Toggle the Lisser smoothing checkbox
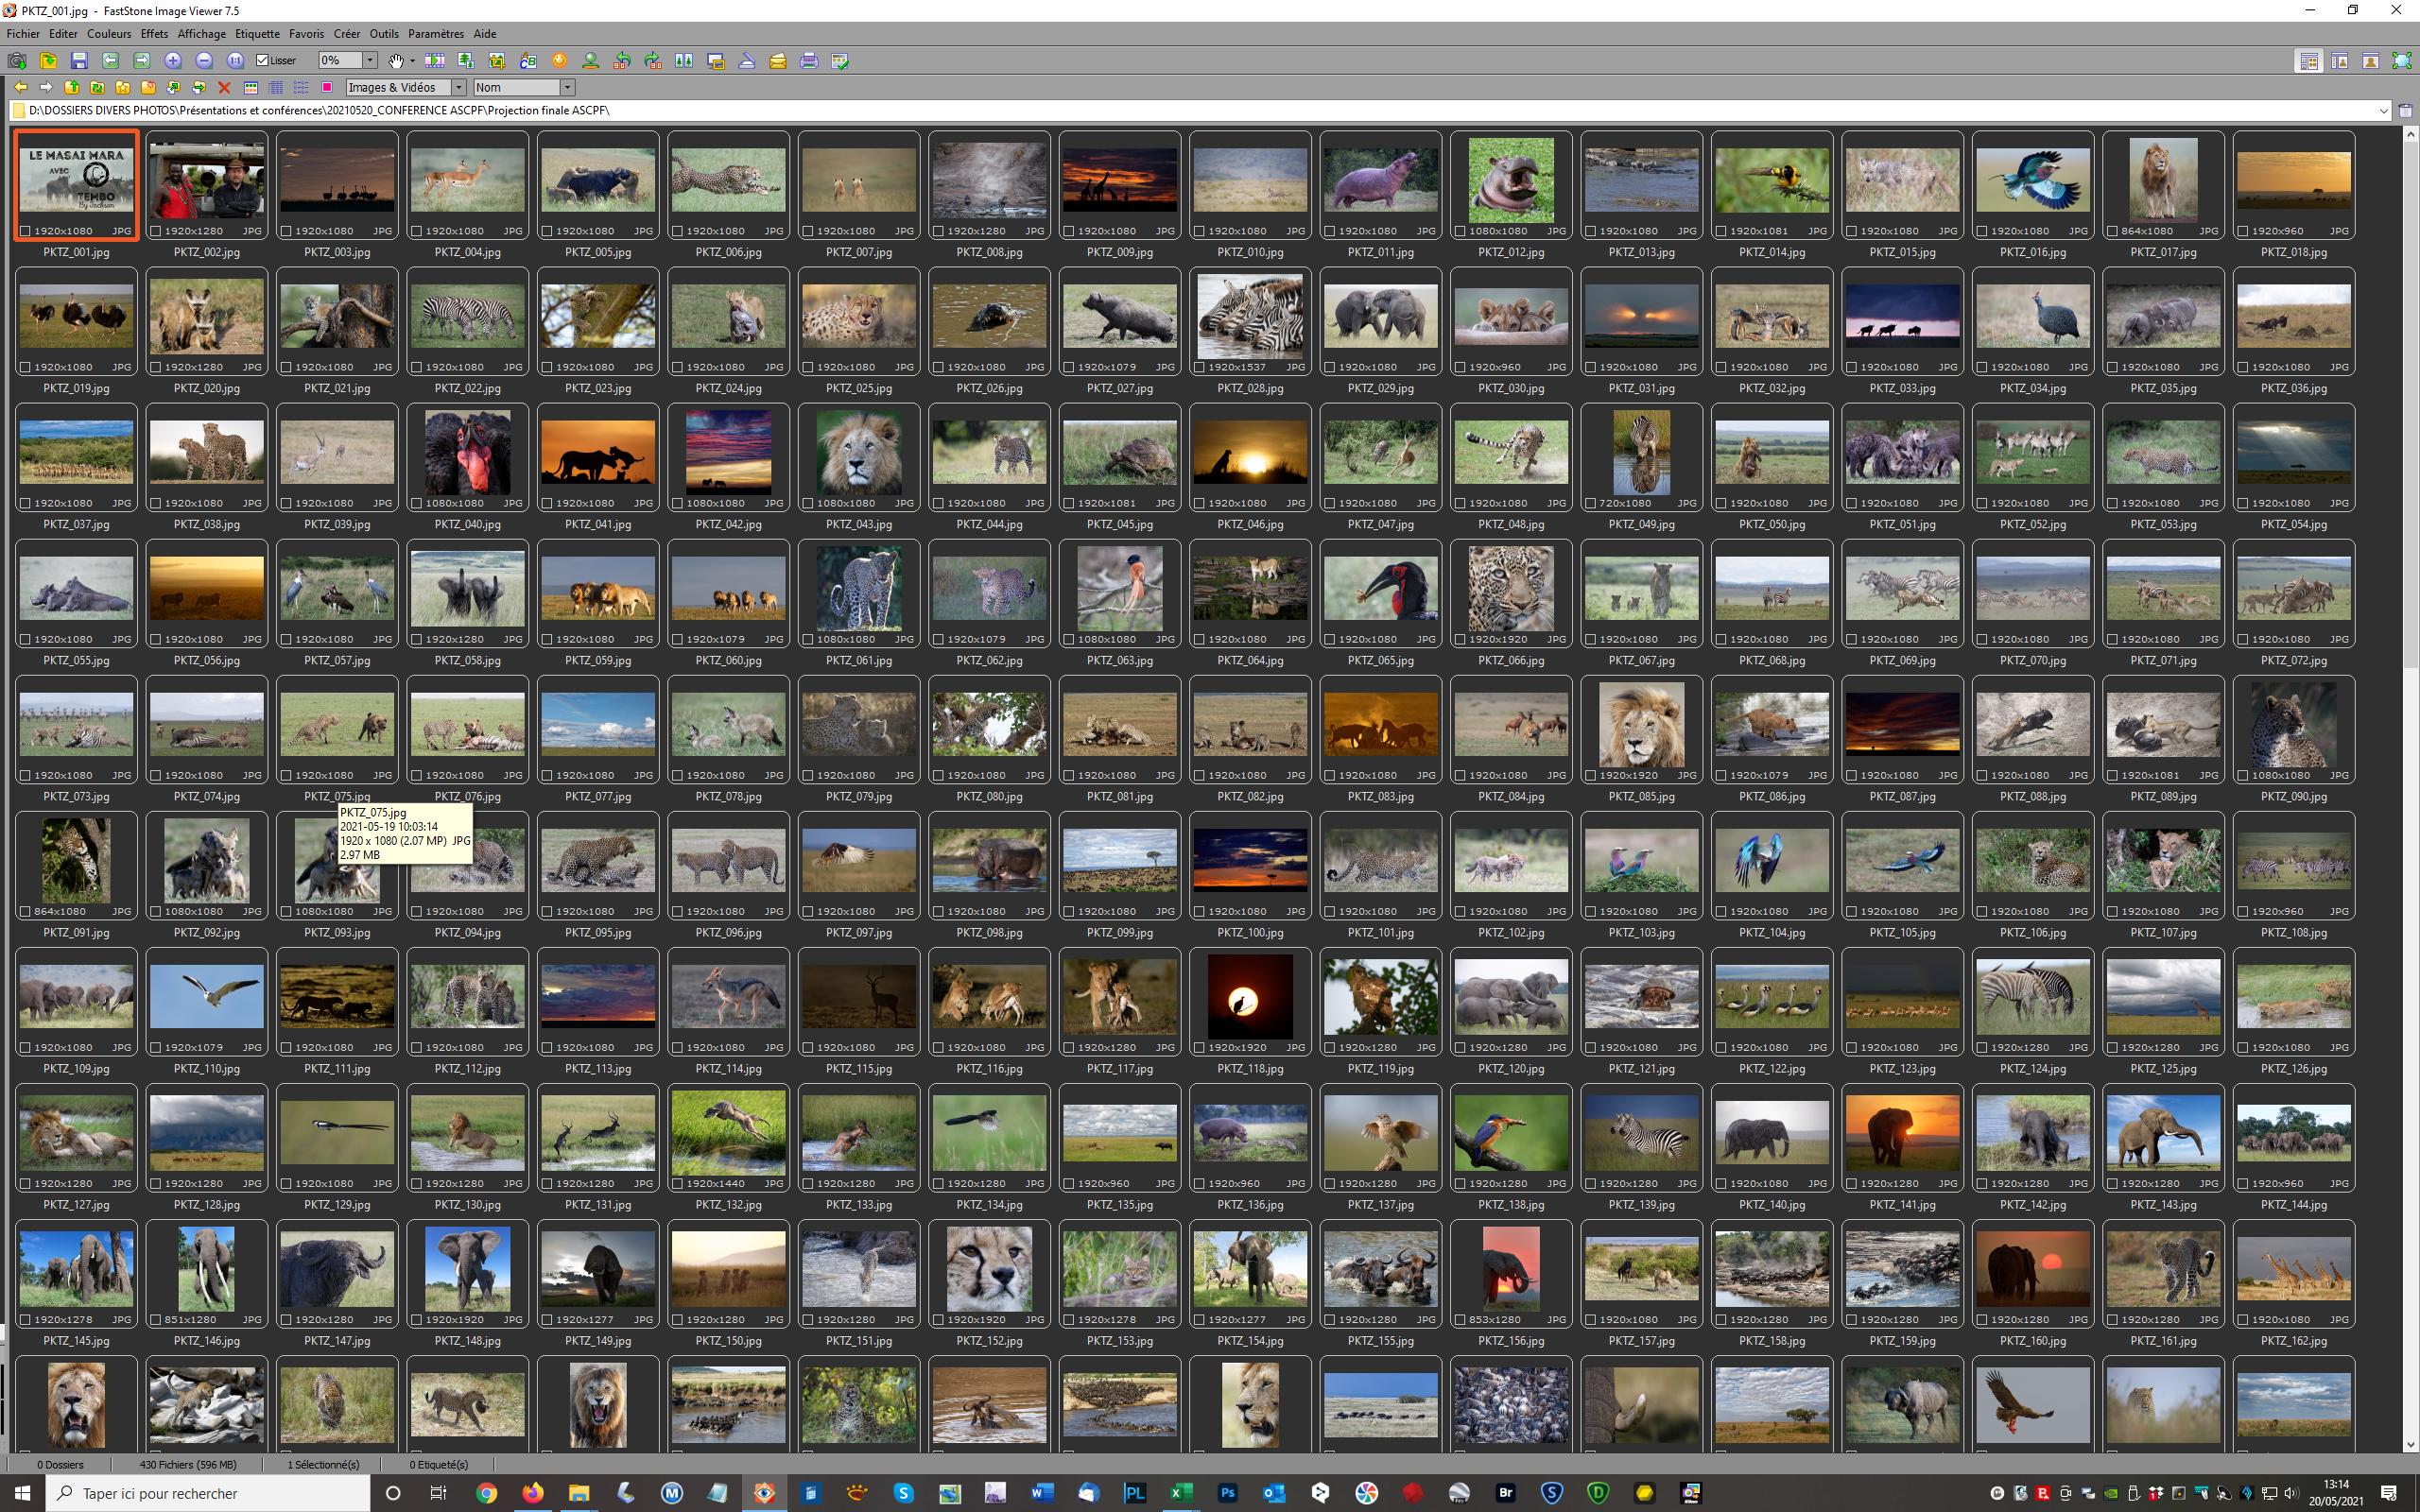Viewport: 2420px width, 1512px height. [262, 61]
